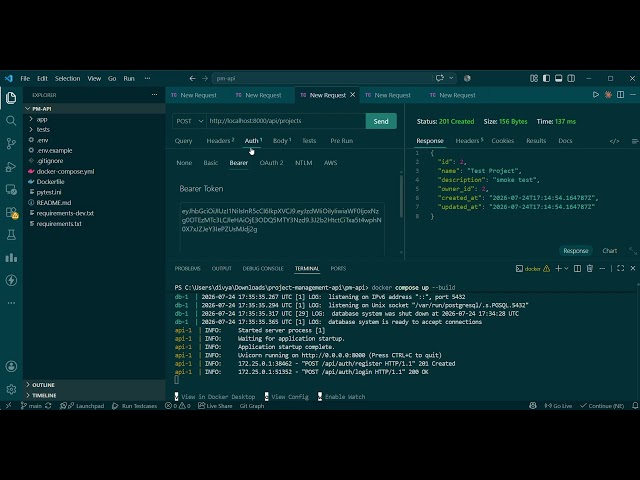
Task: Open the response Headers tab
Action: (469, 141)
